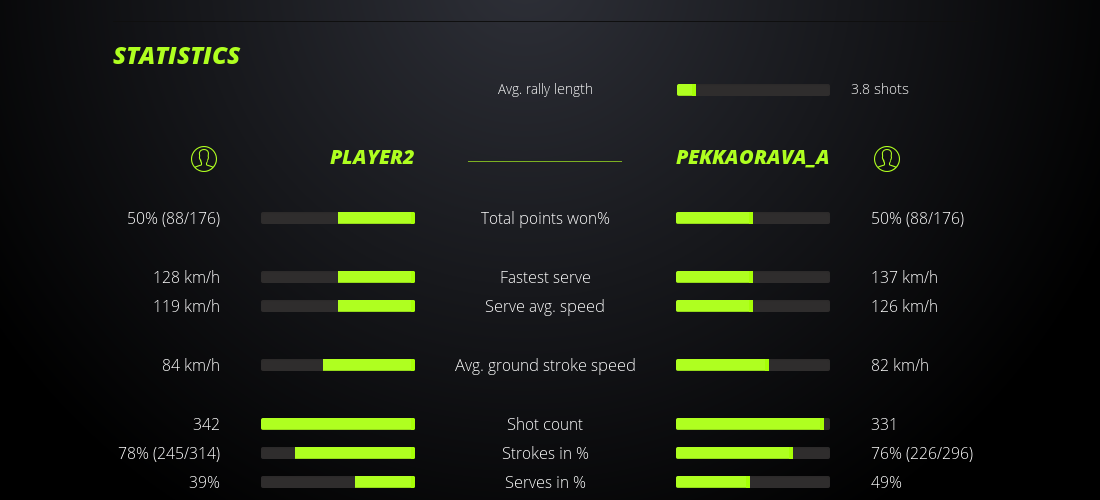Click PEKKAORAVA_A's ground stroke speed bar
The image size is (1100, 500).
point(753,365)
